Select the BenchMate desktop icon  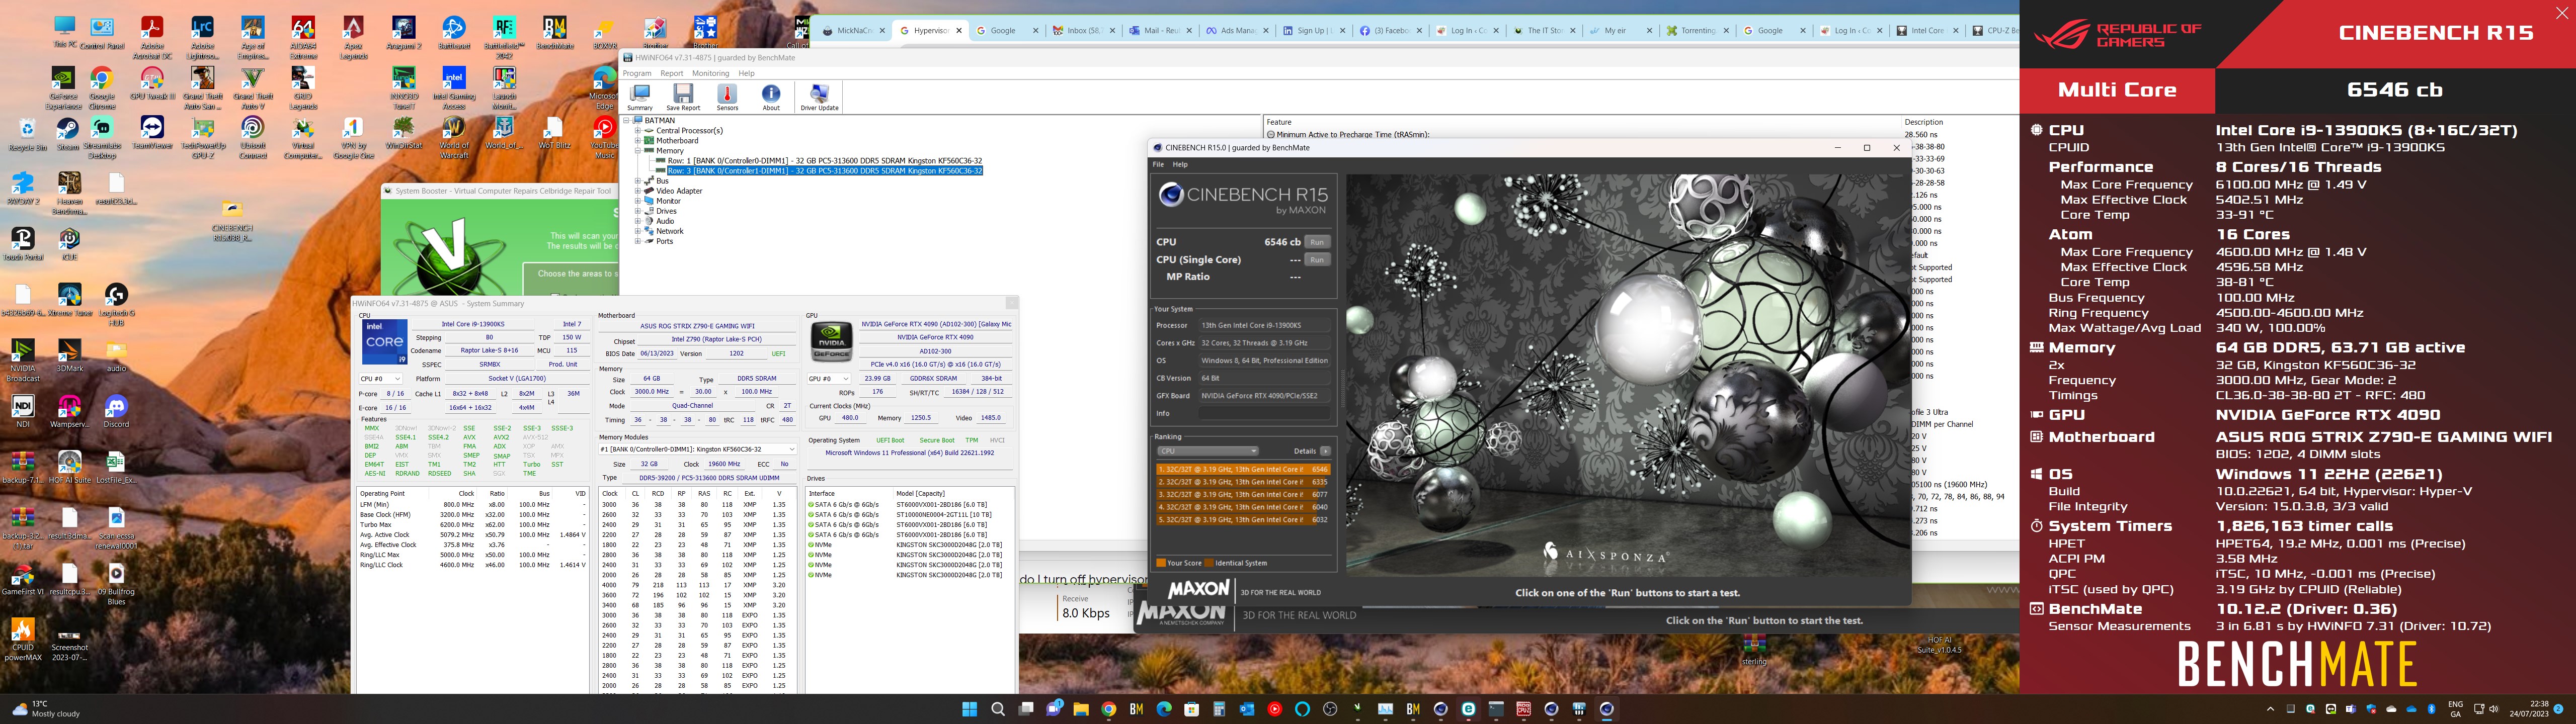click(x=555, y=33)
